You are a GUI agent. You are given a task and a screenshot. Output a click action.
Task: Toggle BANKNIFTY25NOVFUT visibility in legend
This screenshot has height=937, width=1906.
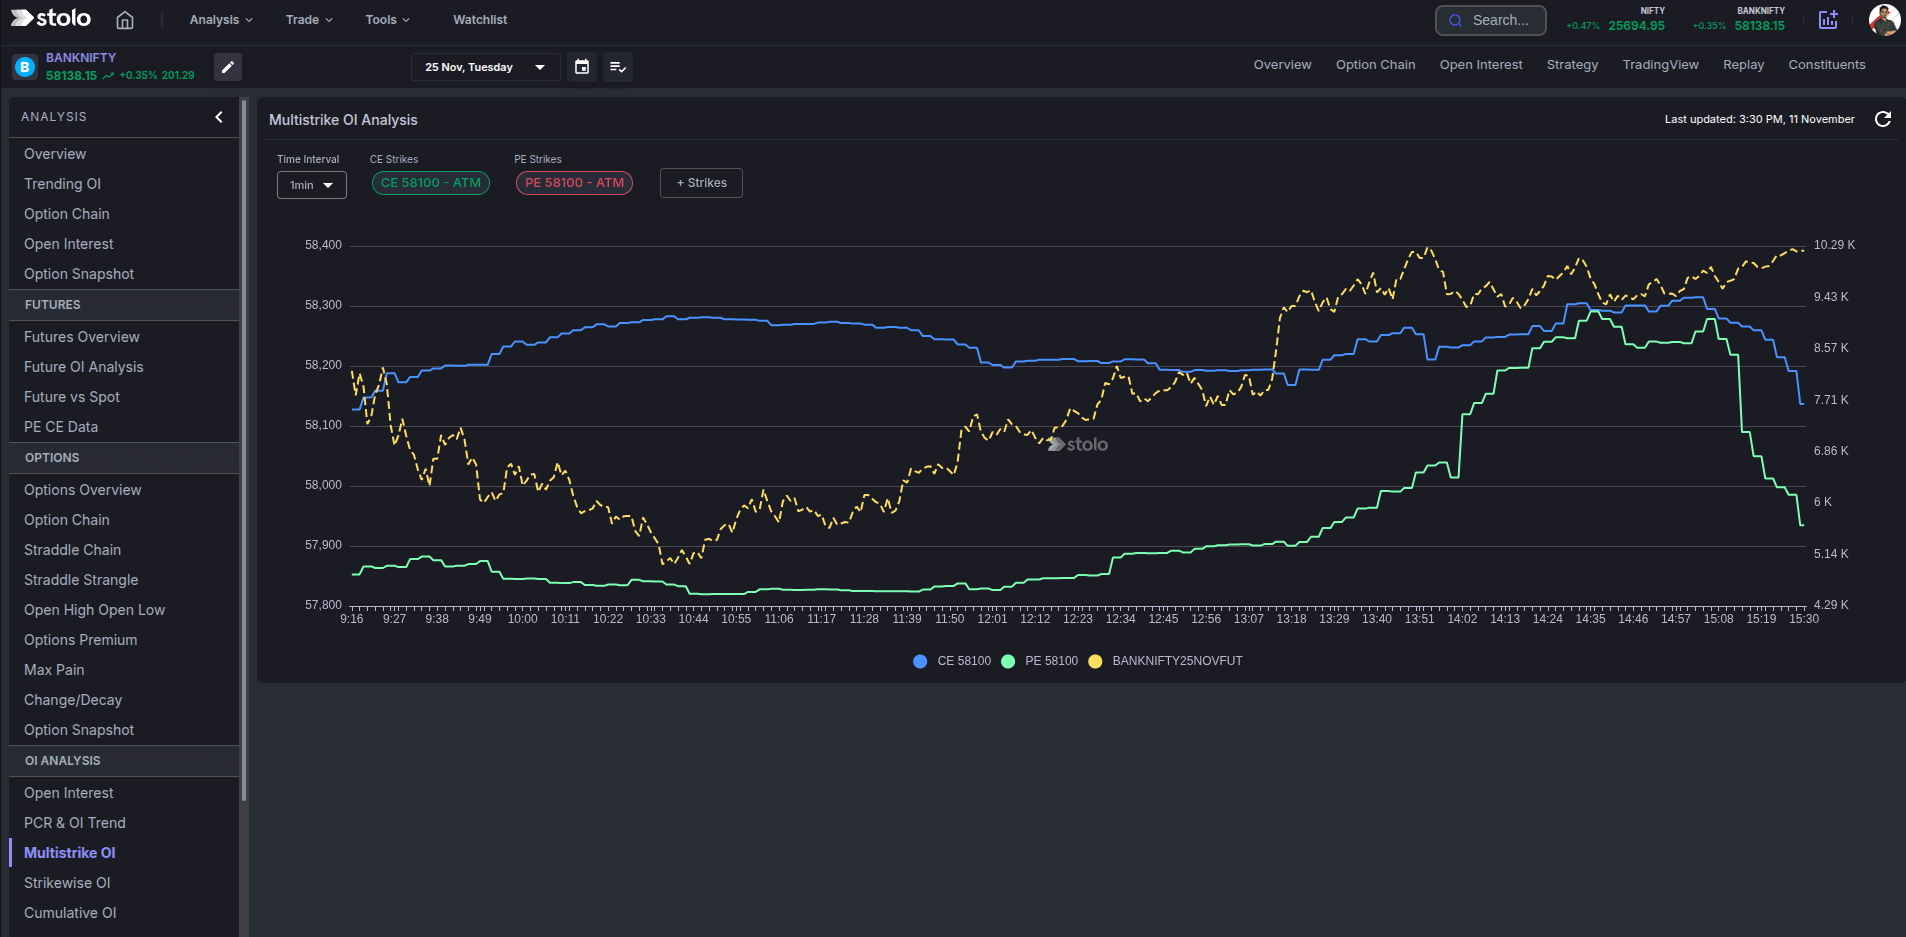coord(1167,661)
